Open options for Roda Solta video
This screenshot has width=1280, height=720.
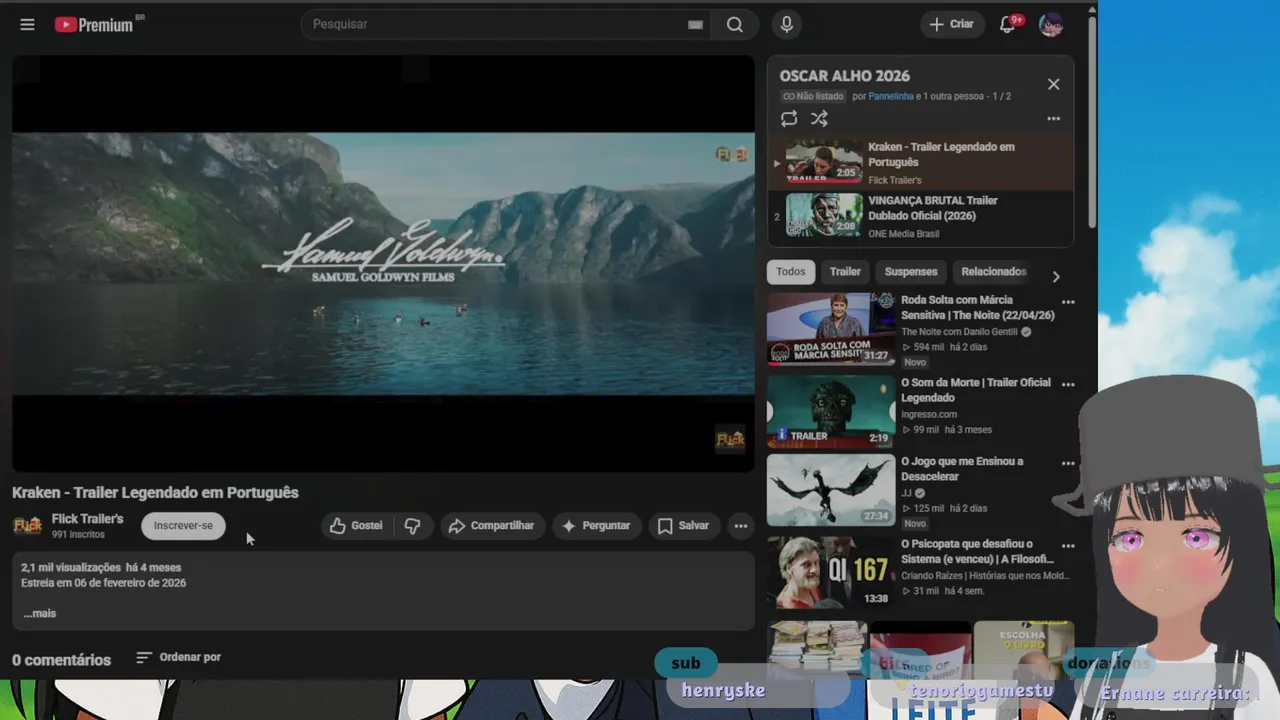coord(1068,302)
